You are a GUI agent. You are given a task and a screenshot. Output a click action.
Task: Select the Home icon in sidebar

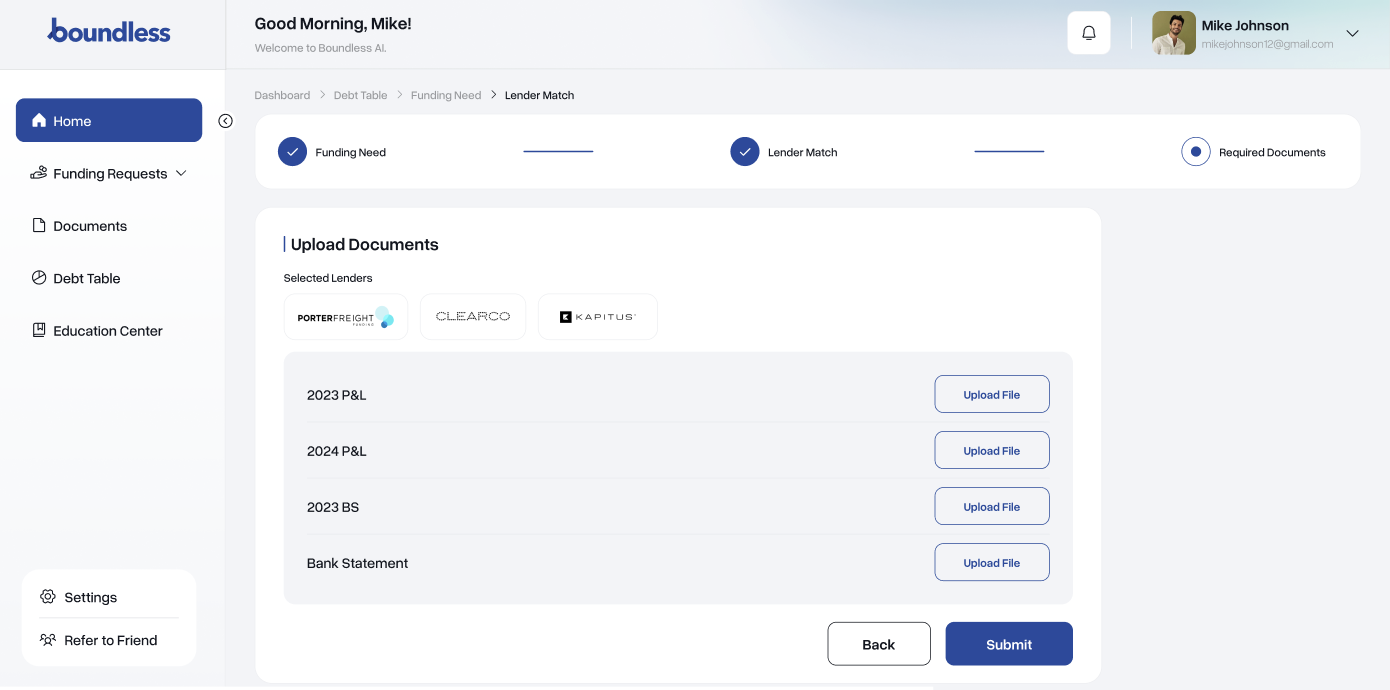click(39, 120)
